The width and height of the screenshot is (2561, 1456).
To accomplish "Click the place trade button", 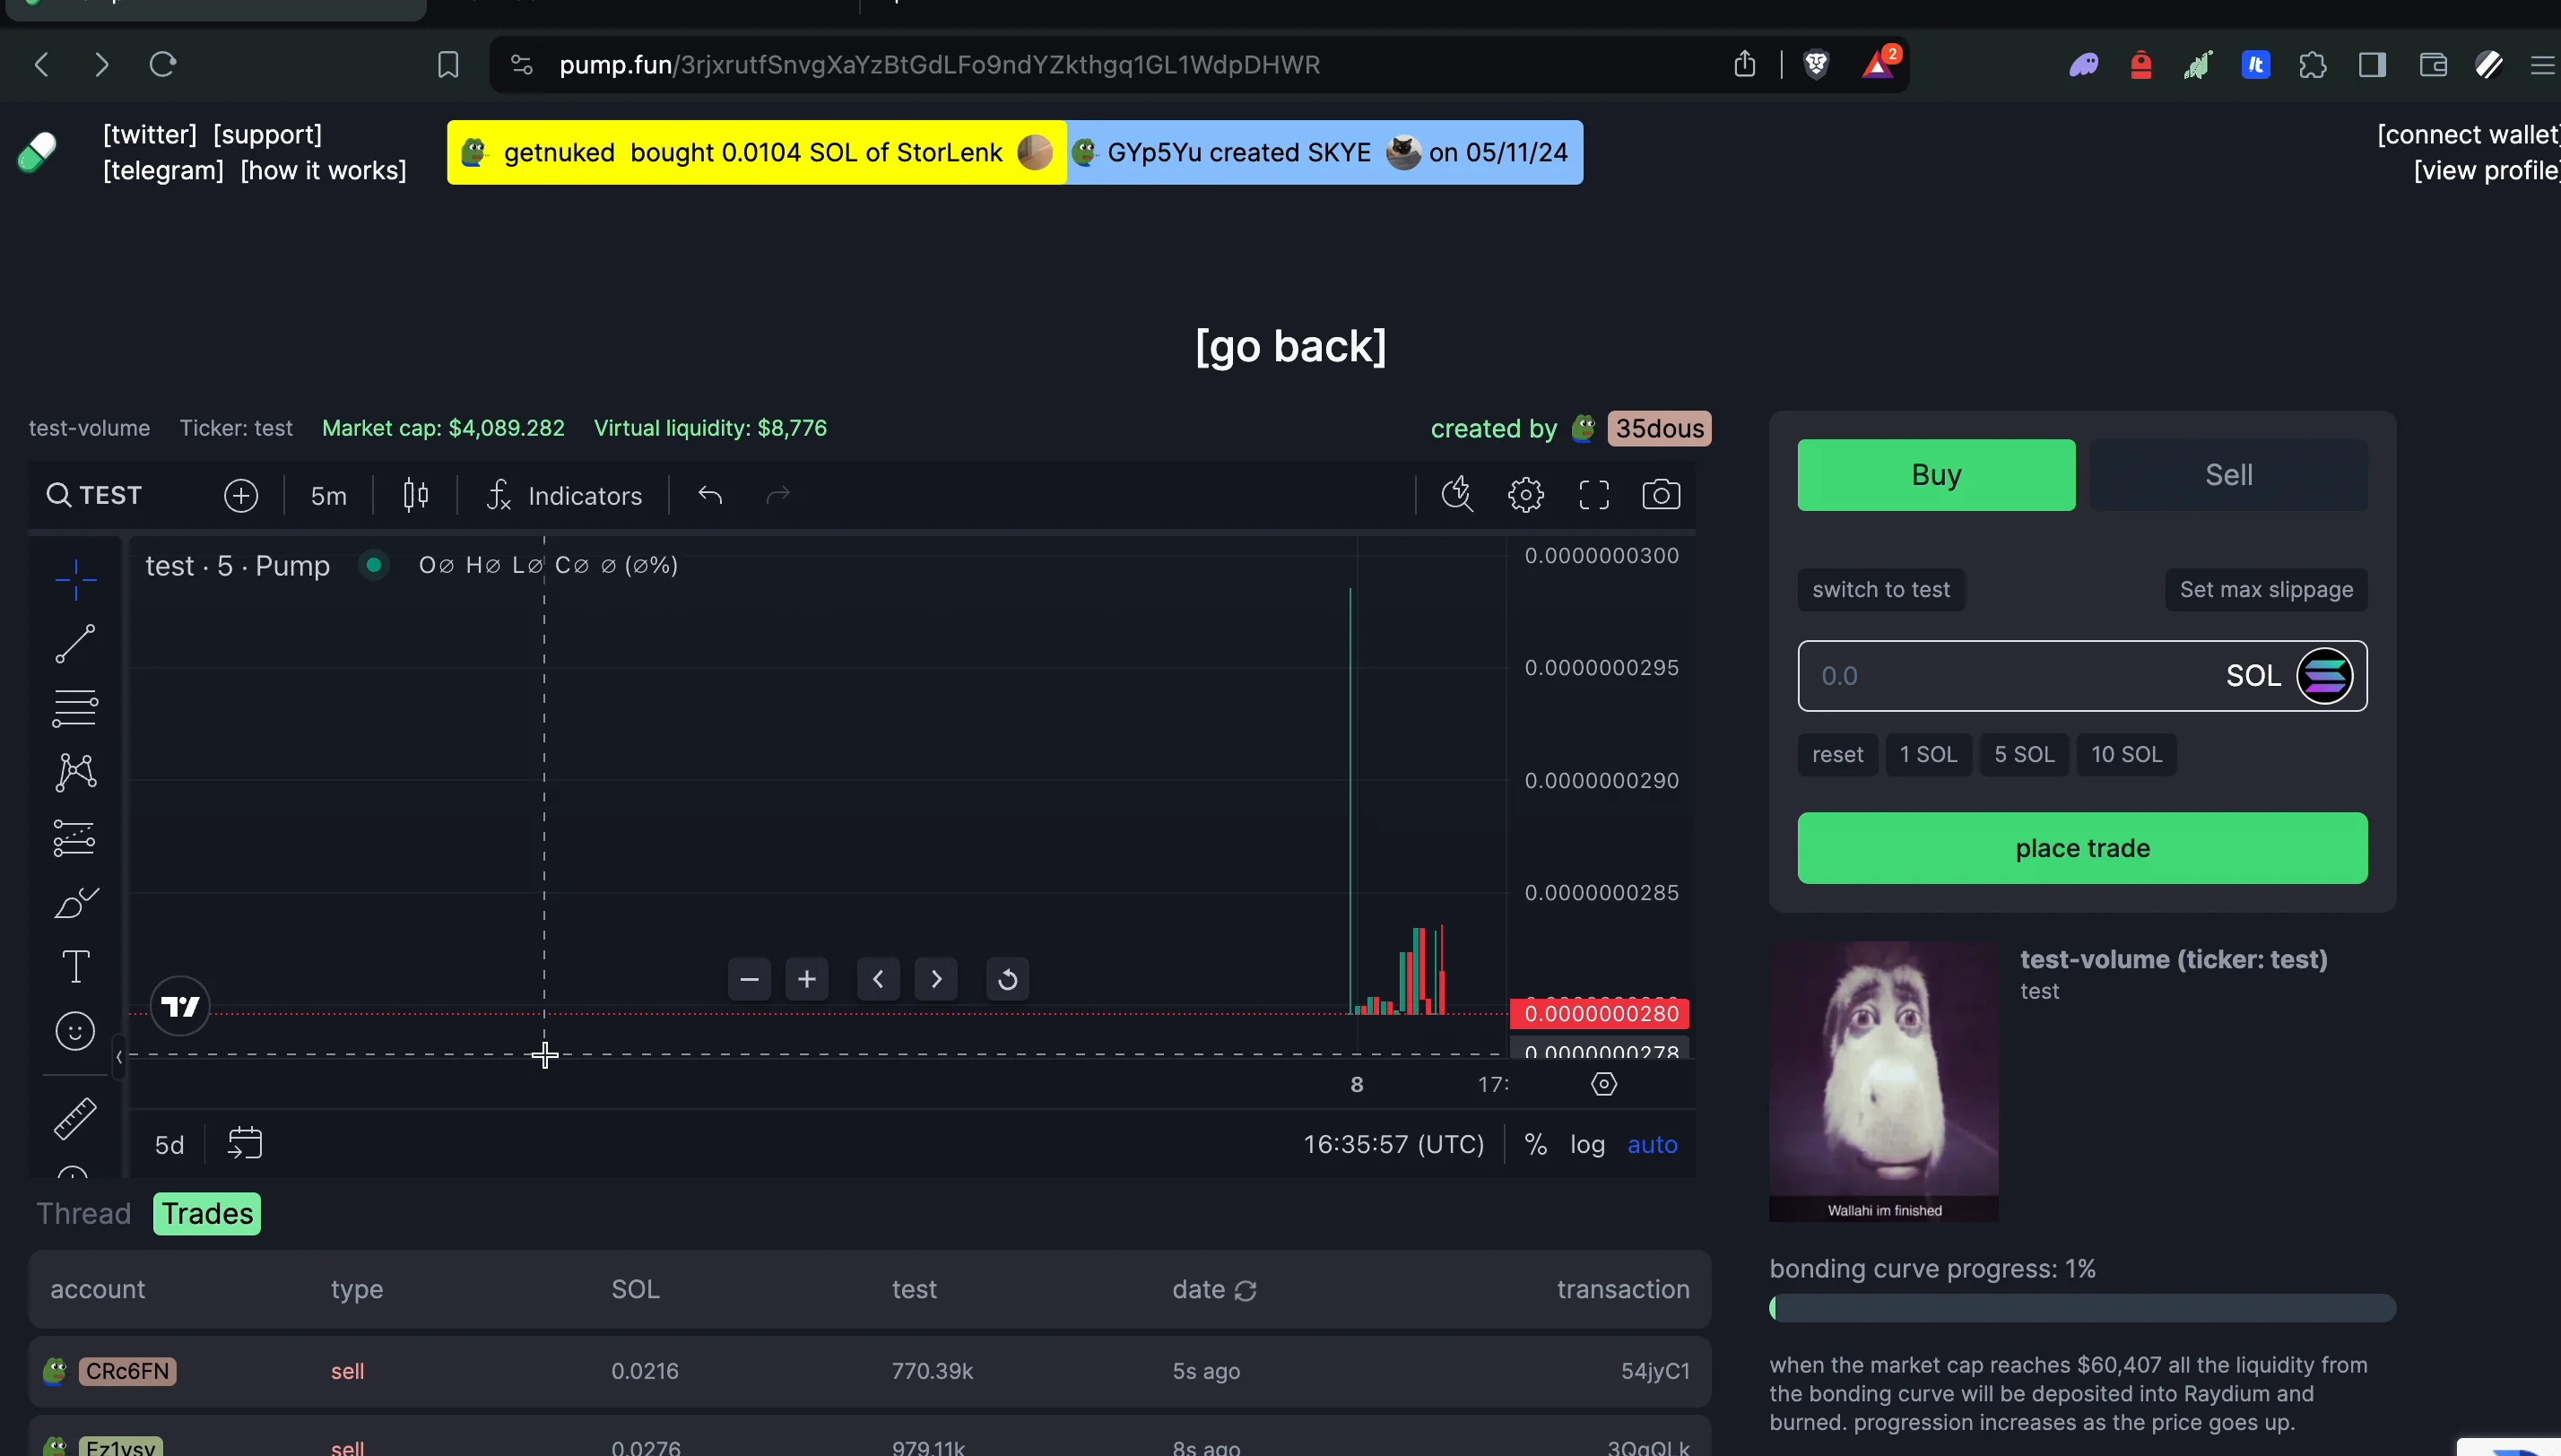I will point(2082,848).
